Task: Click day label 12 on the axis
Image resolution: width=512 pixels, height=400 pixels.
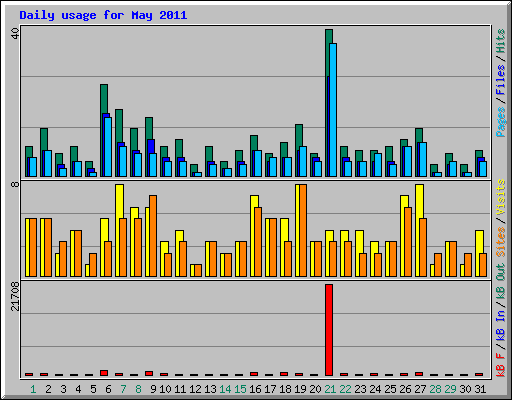Action: [195, 389]
